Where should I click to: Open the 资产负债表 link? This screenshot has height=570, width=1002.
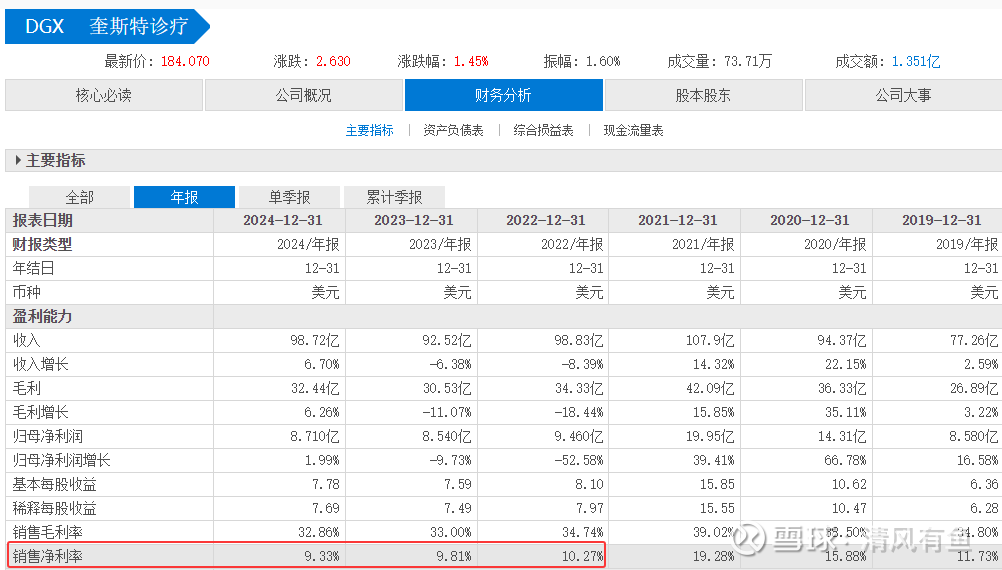click(453, 130)
